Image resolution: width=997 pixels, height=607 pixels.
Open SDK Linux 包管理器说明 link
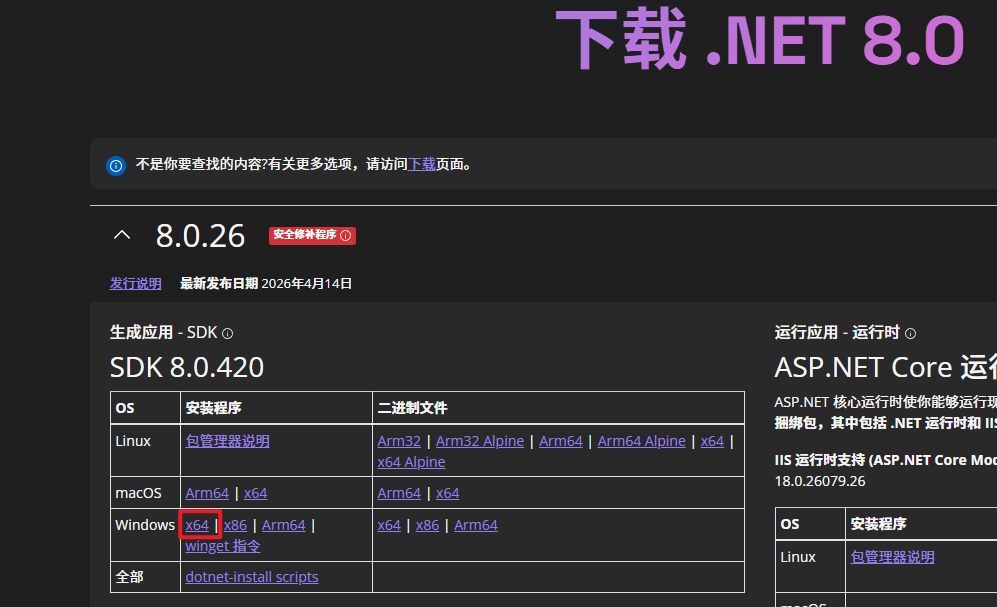click(x=228, y=441)
